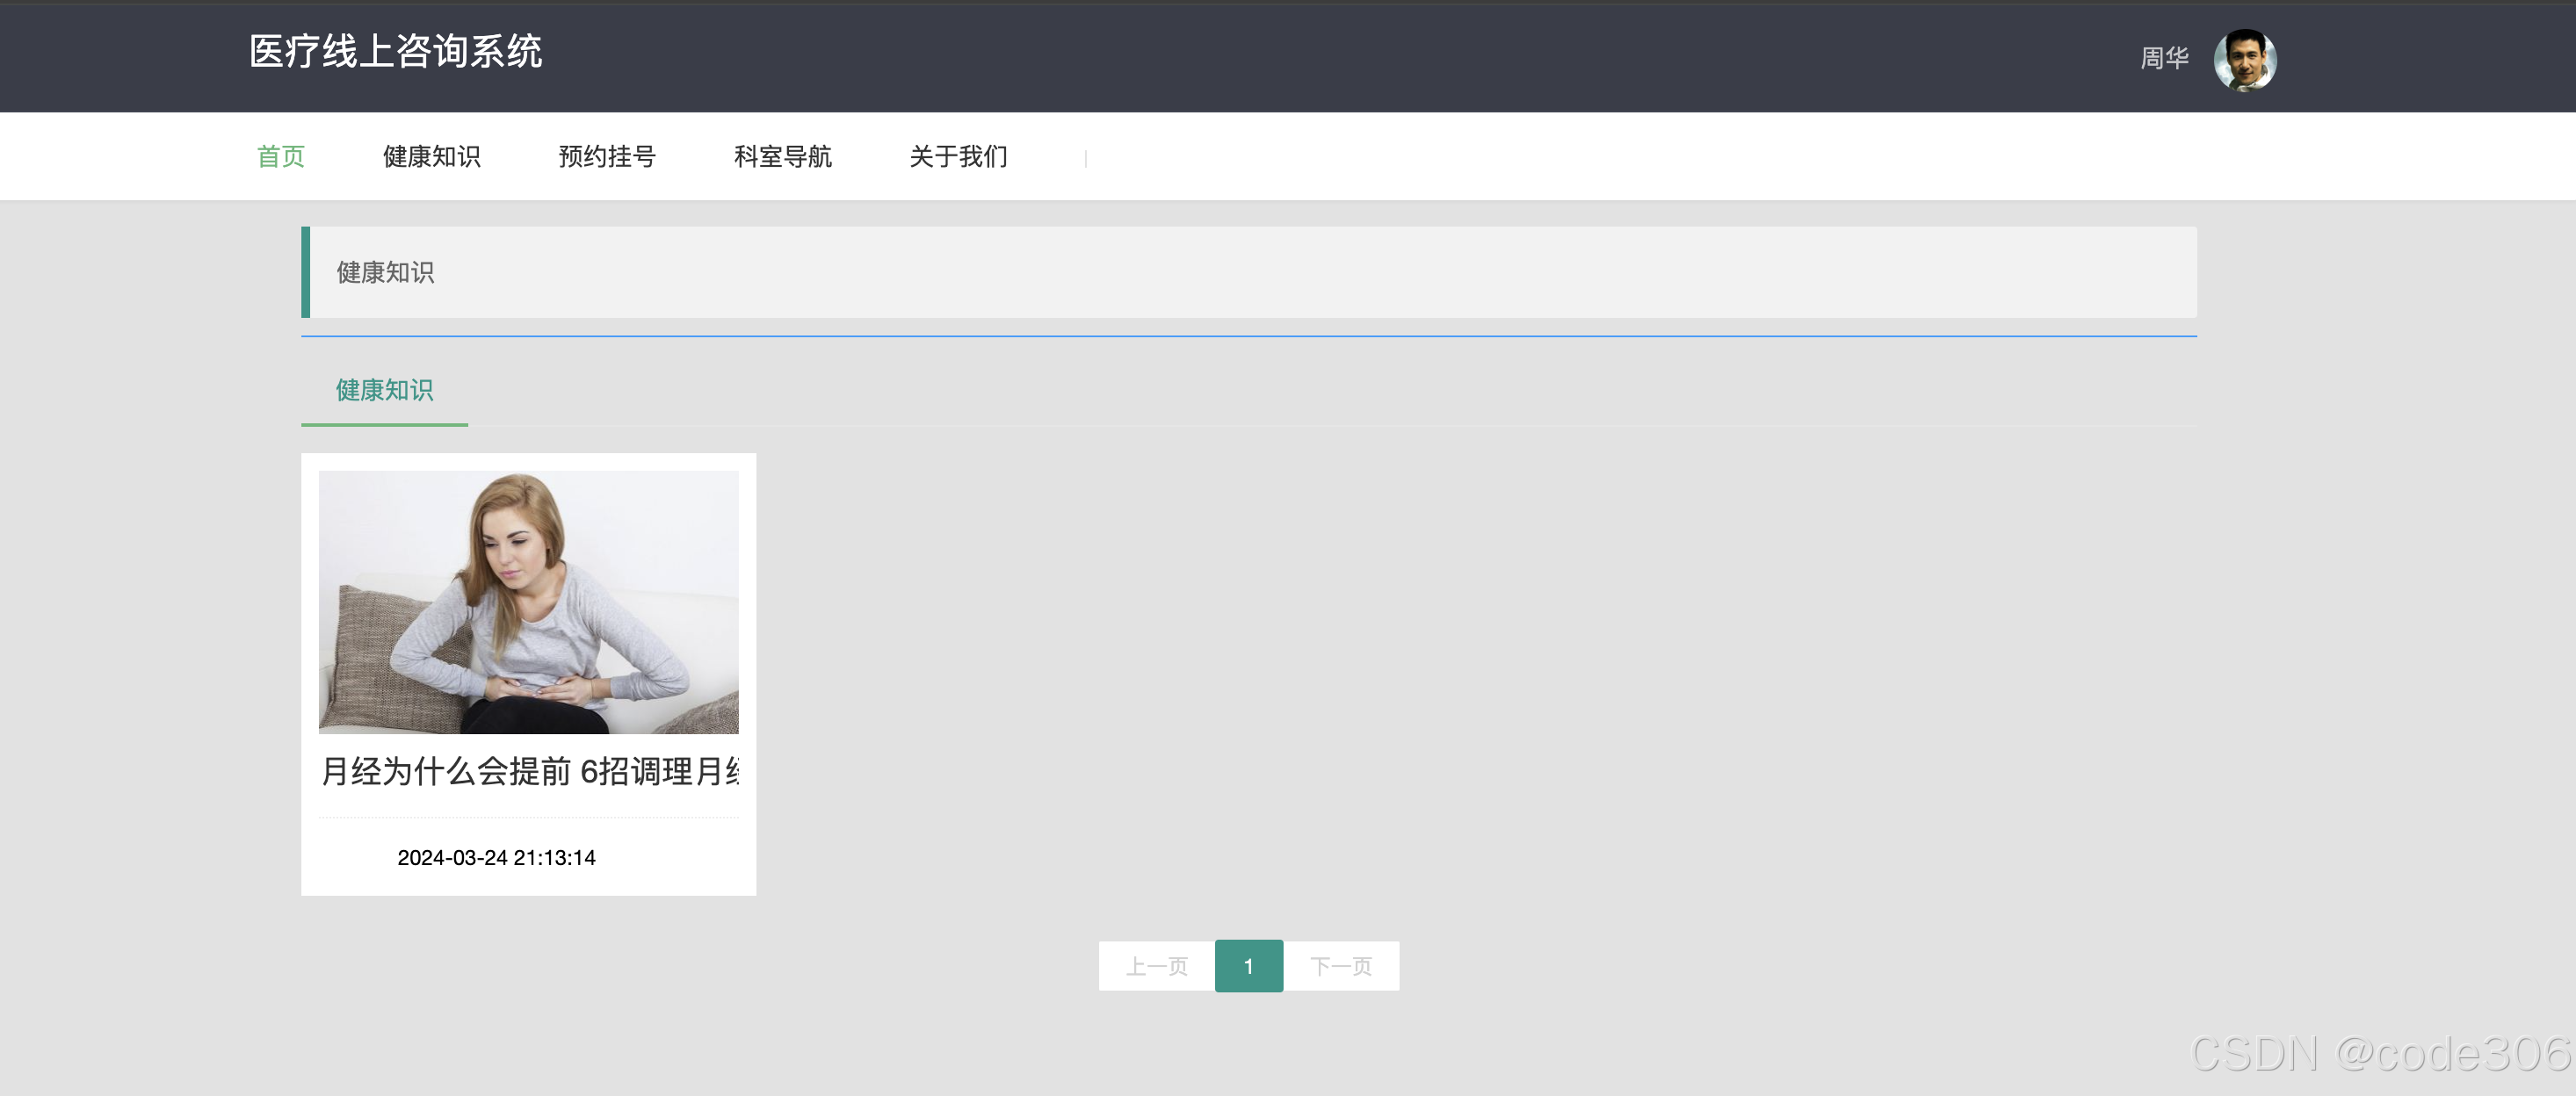Open the woman holding stomach article image
The width and height of the screenshot is (2576, 1096).
tap(528, 602)
